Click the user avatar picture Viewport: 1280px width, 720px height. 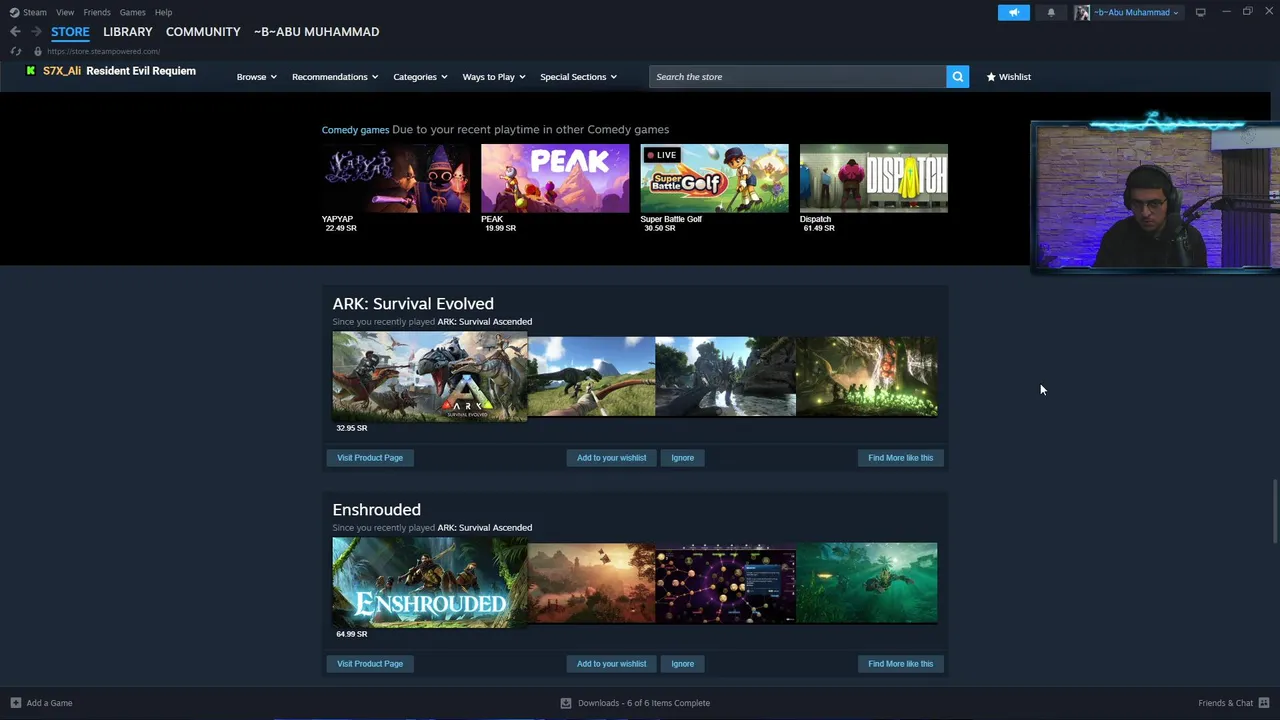point(1082,12)
